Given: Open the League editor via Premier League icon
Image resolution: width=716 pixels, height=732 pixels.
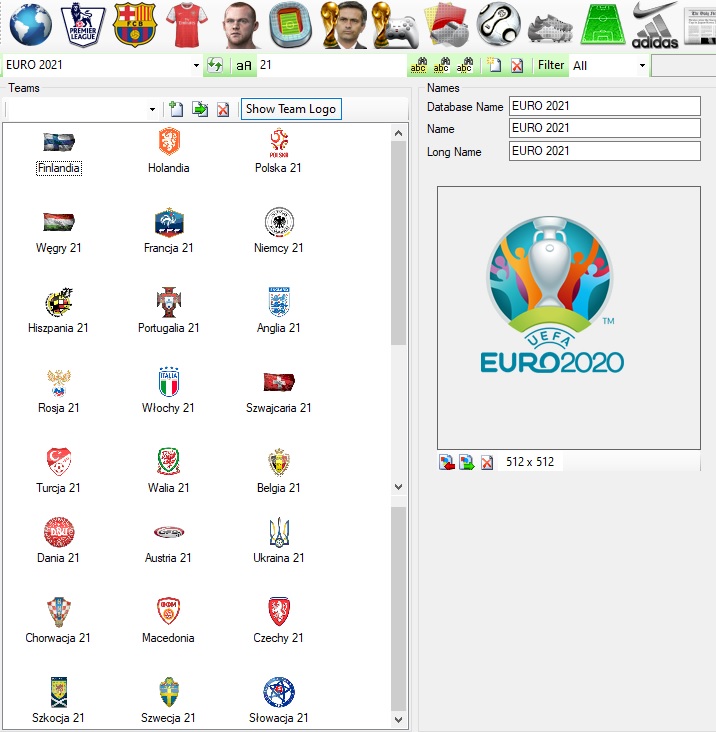Looking at the screenshot, I should (83, 24).
